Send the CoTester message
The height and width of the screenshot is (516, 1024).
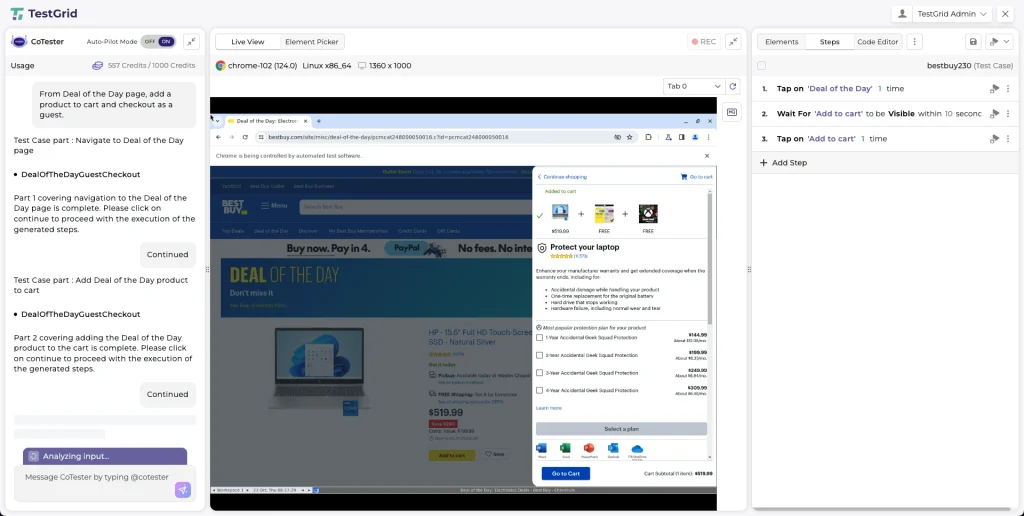(183, 490)
